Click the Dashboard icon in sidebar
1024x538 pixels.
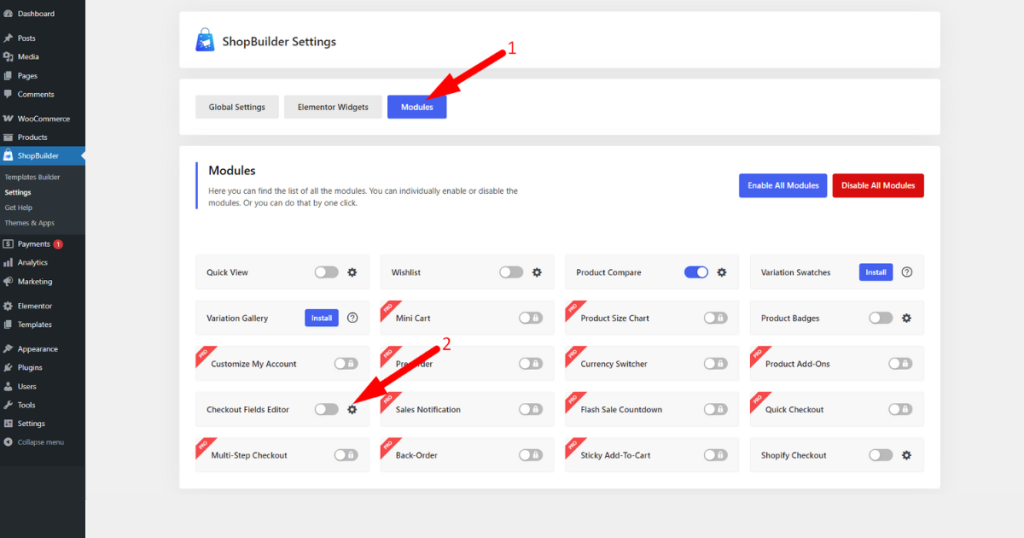tap(8, 13)
